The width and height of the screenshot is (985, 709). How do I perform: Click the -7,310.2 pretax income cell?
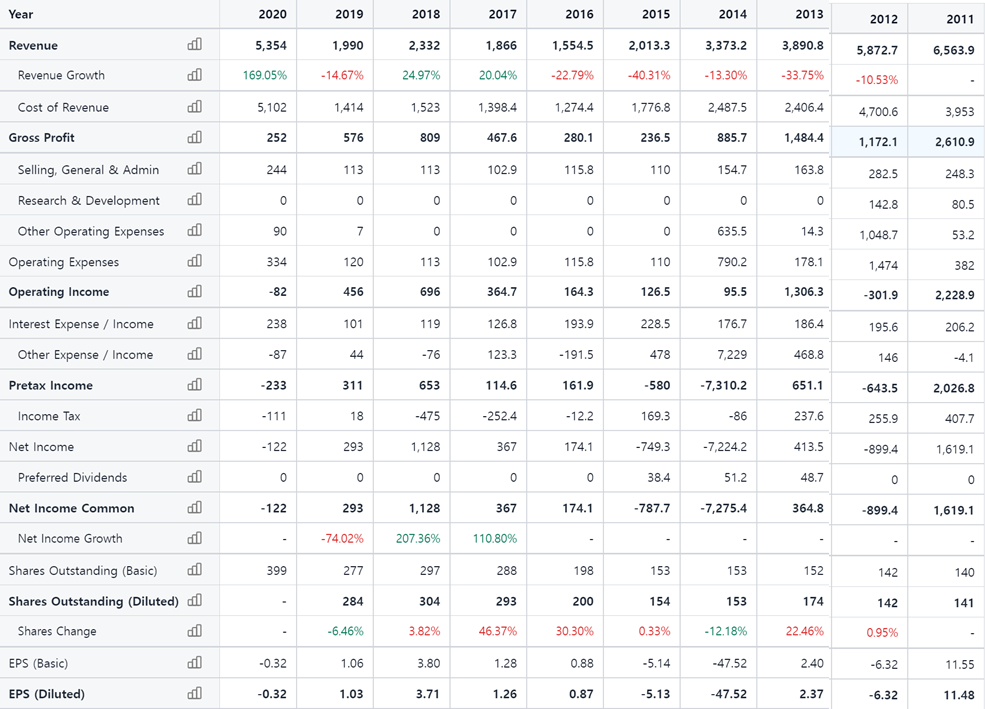tap(724, 385)
